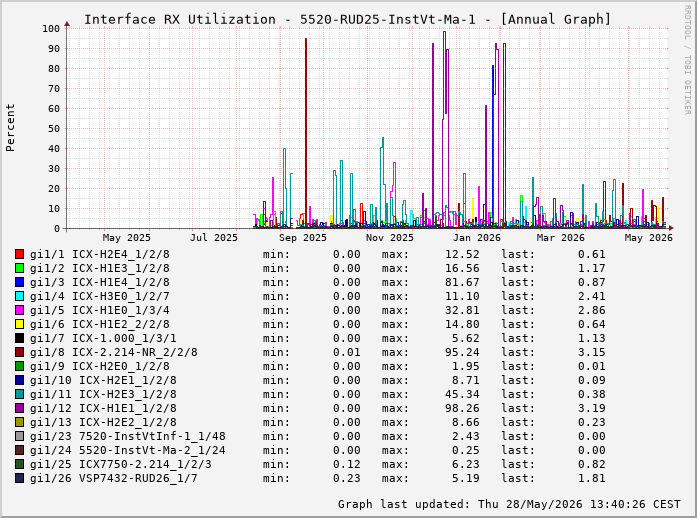This screenshot has width=697, height=518.
Task: Click min value 0.12 for gi1/25
Action: click(x=347, y=464)
